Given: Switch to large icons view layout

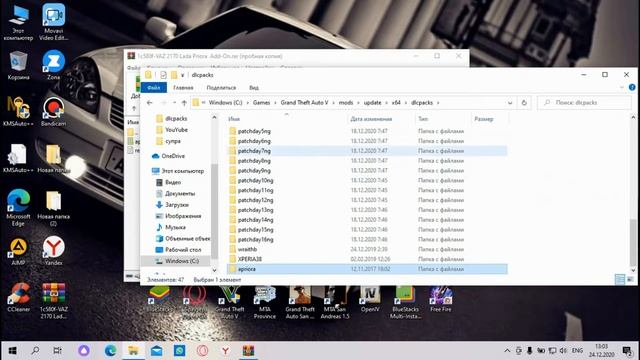Looking at the screenshot, I should pyautogui.click(x=630, y=279).
